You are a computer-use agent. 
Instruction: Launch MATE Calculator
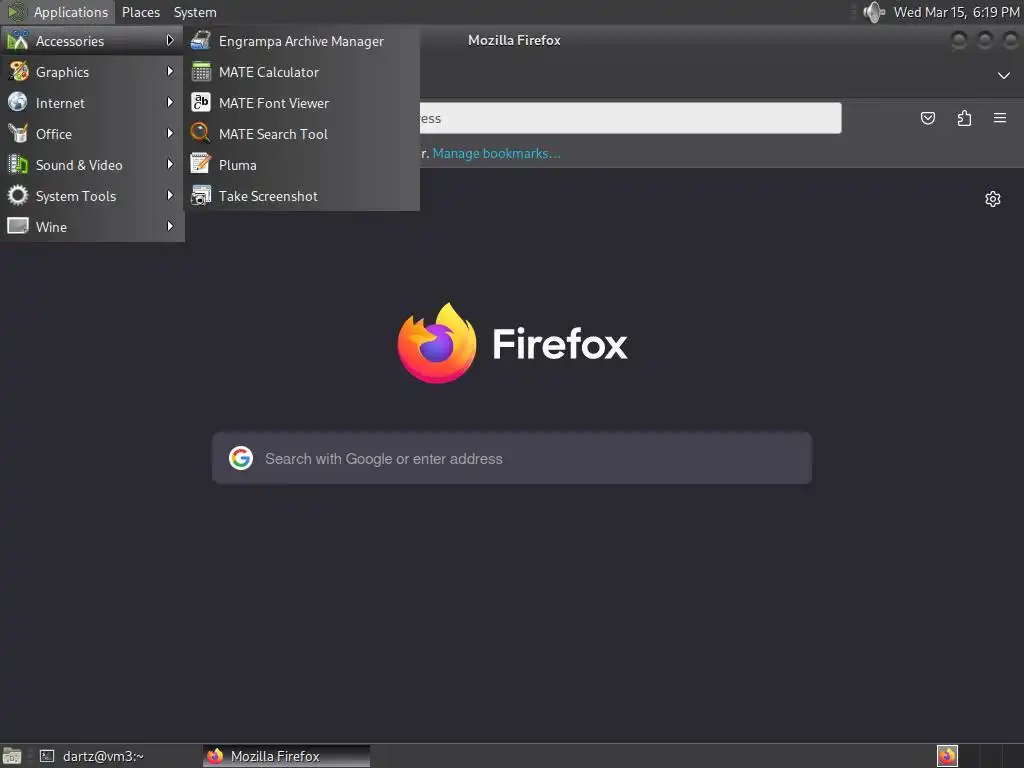point(302,72)
